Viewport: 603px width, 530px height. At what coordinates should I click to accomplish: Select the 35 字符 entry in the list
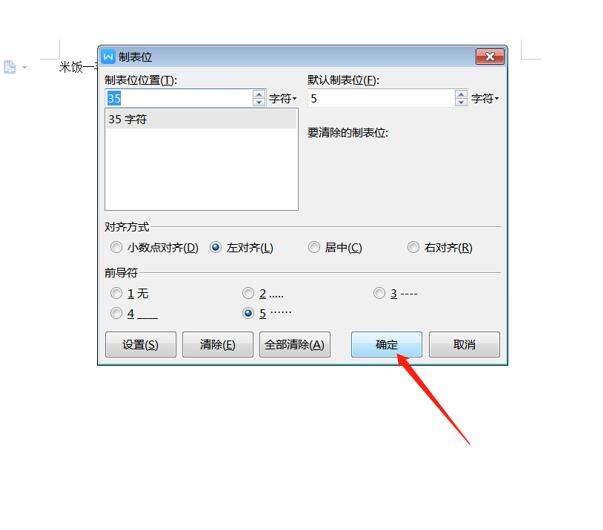point(201,119)
